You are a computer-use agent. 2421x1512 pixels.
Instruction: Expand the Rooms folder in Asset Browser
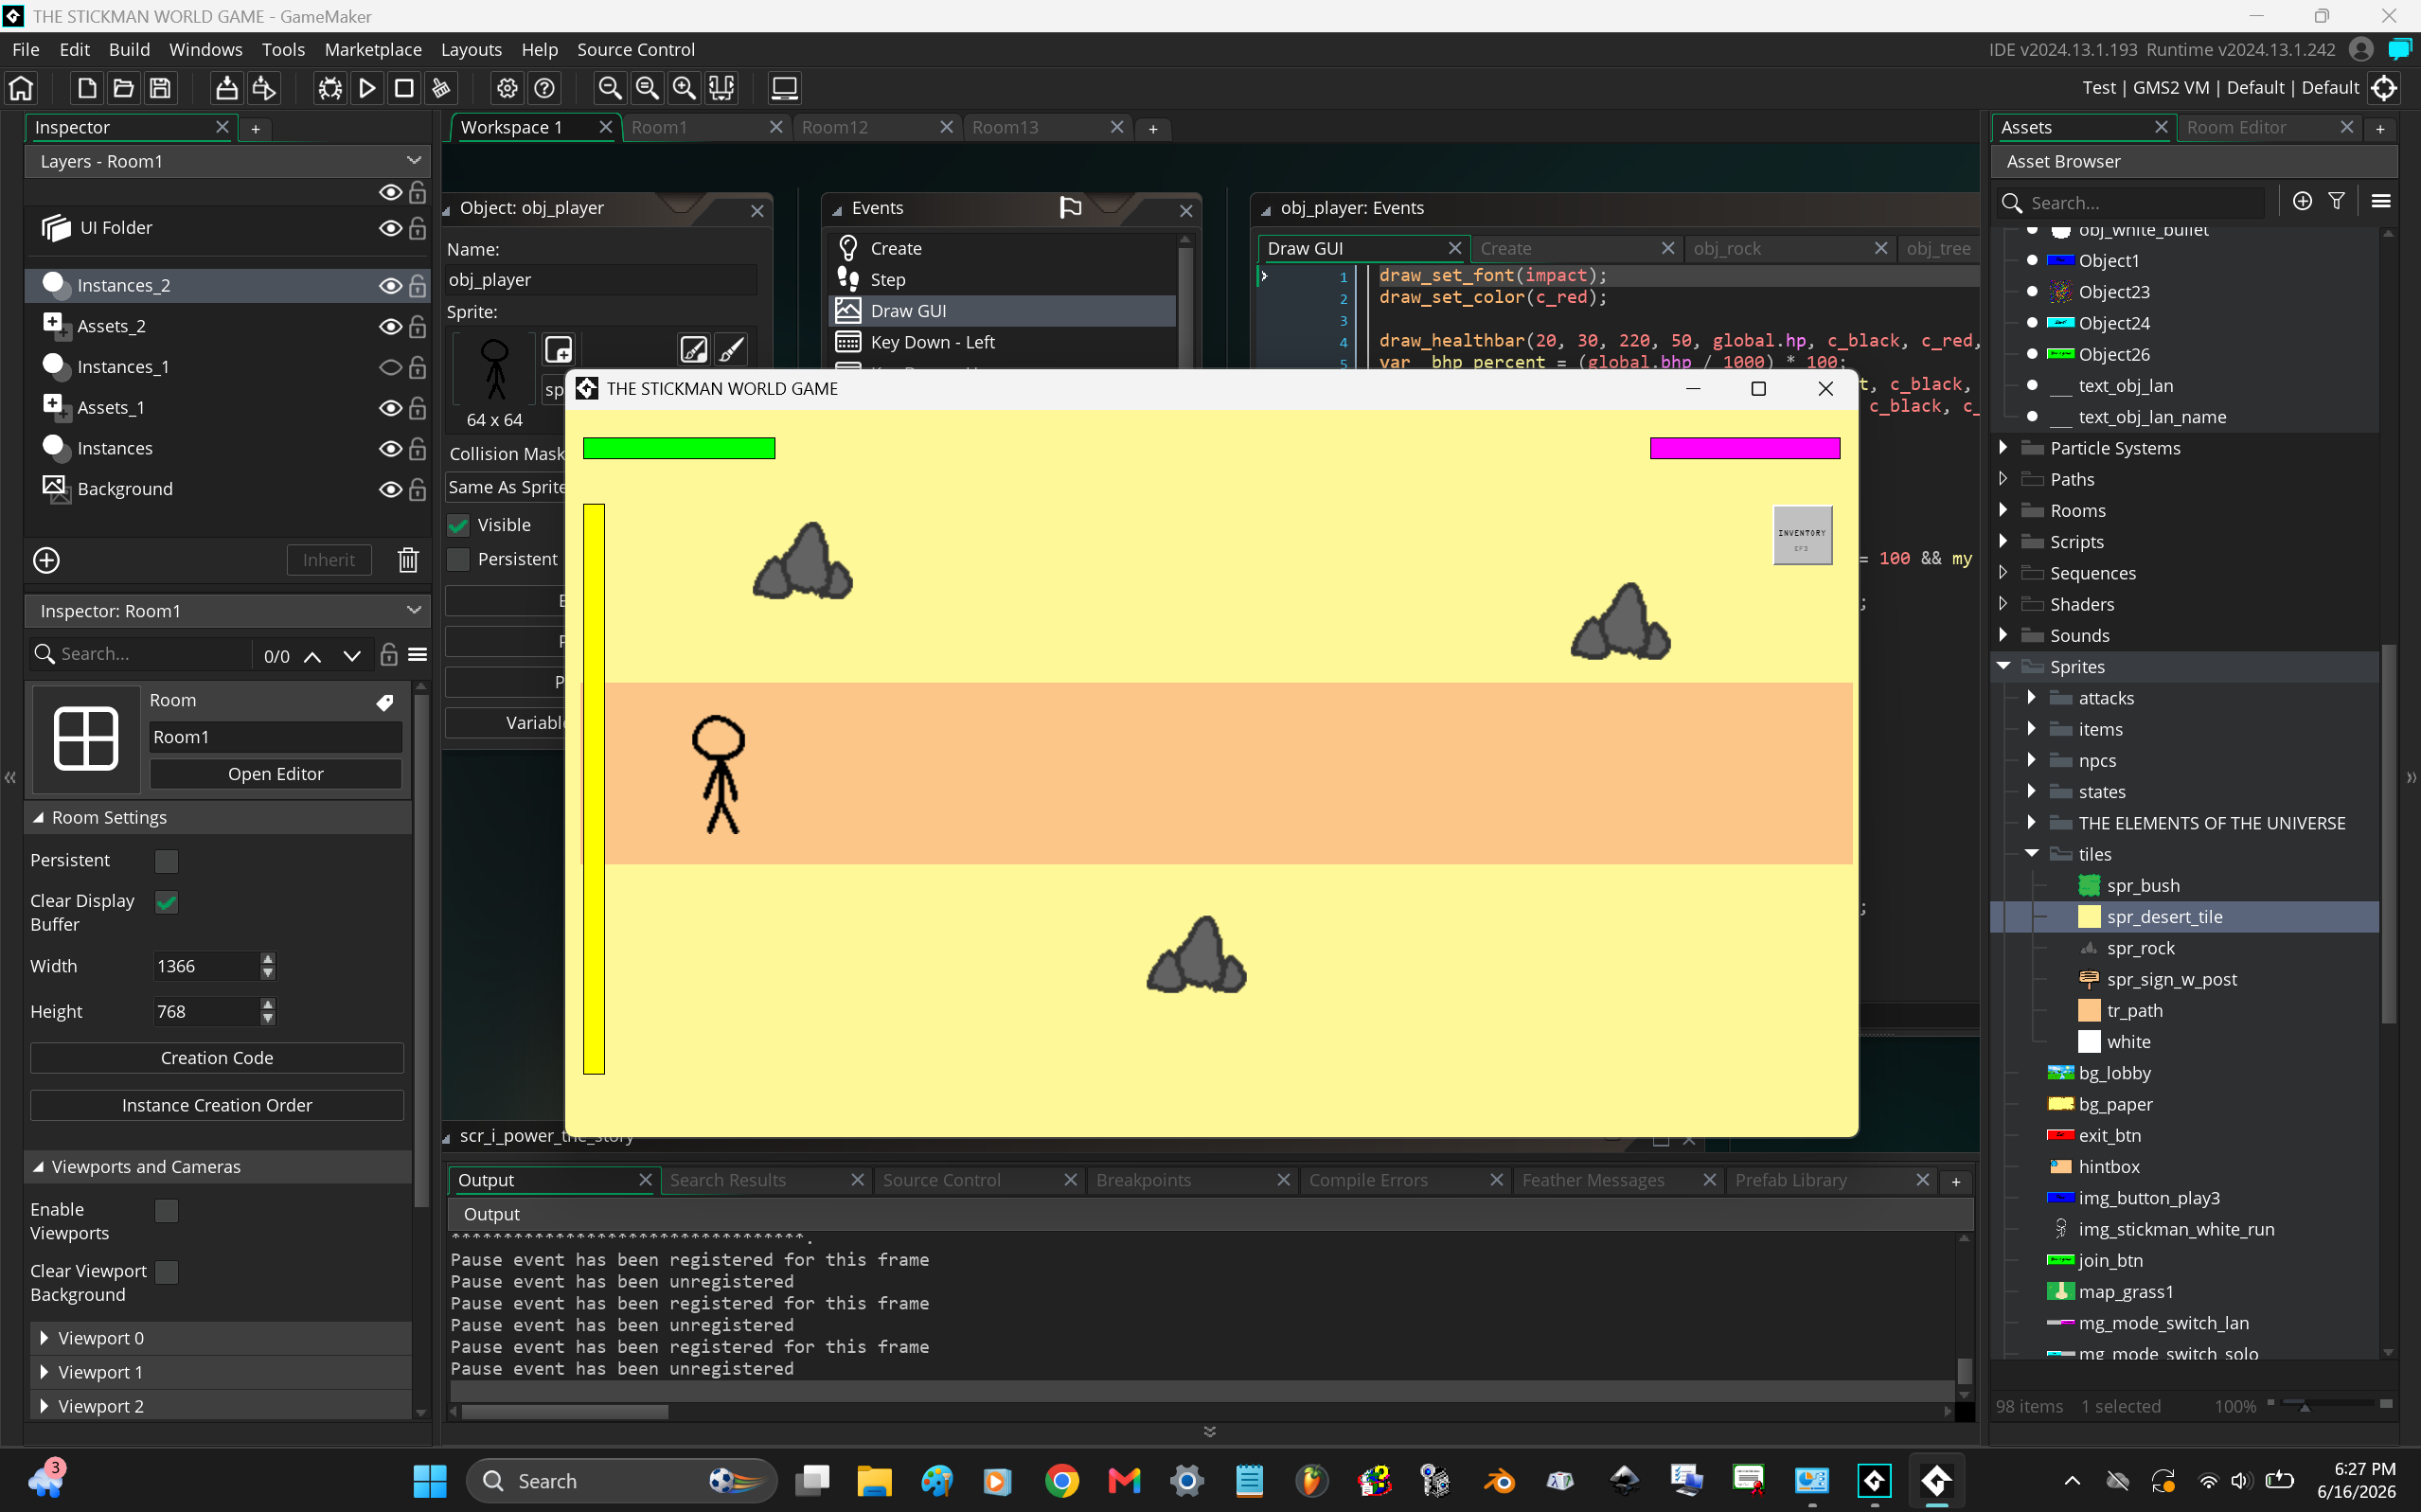(x=2003, y=510)
